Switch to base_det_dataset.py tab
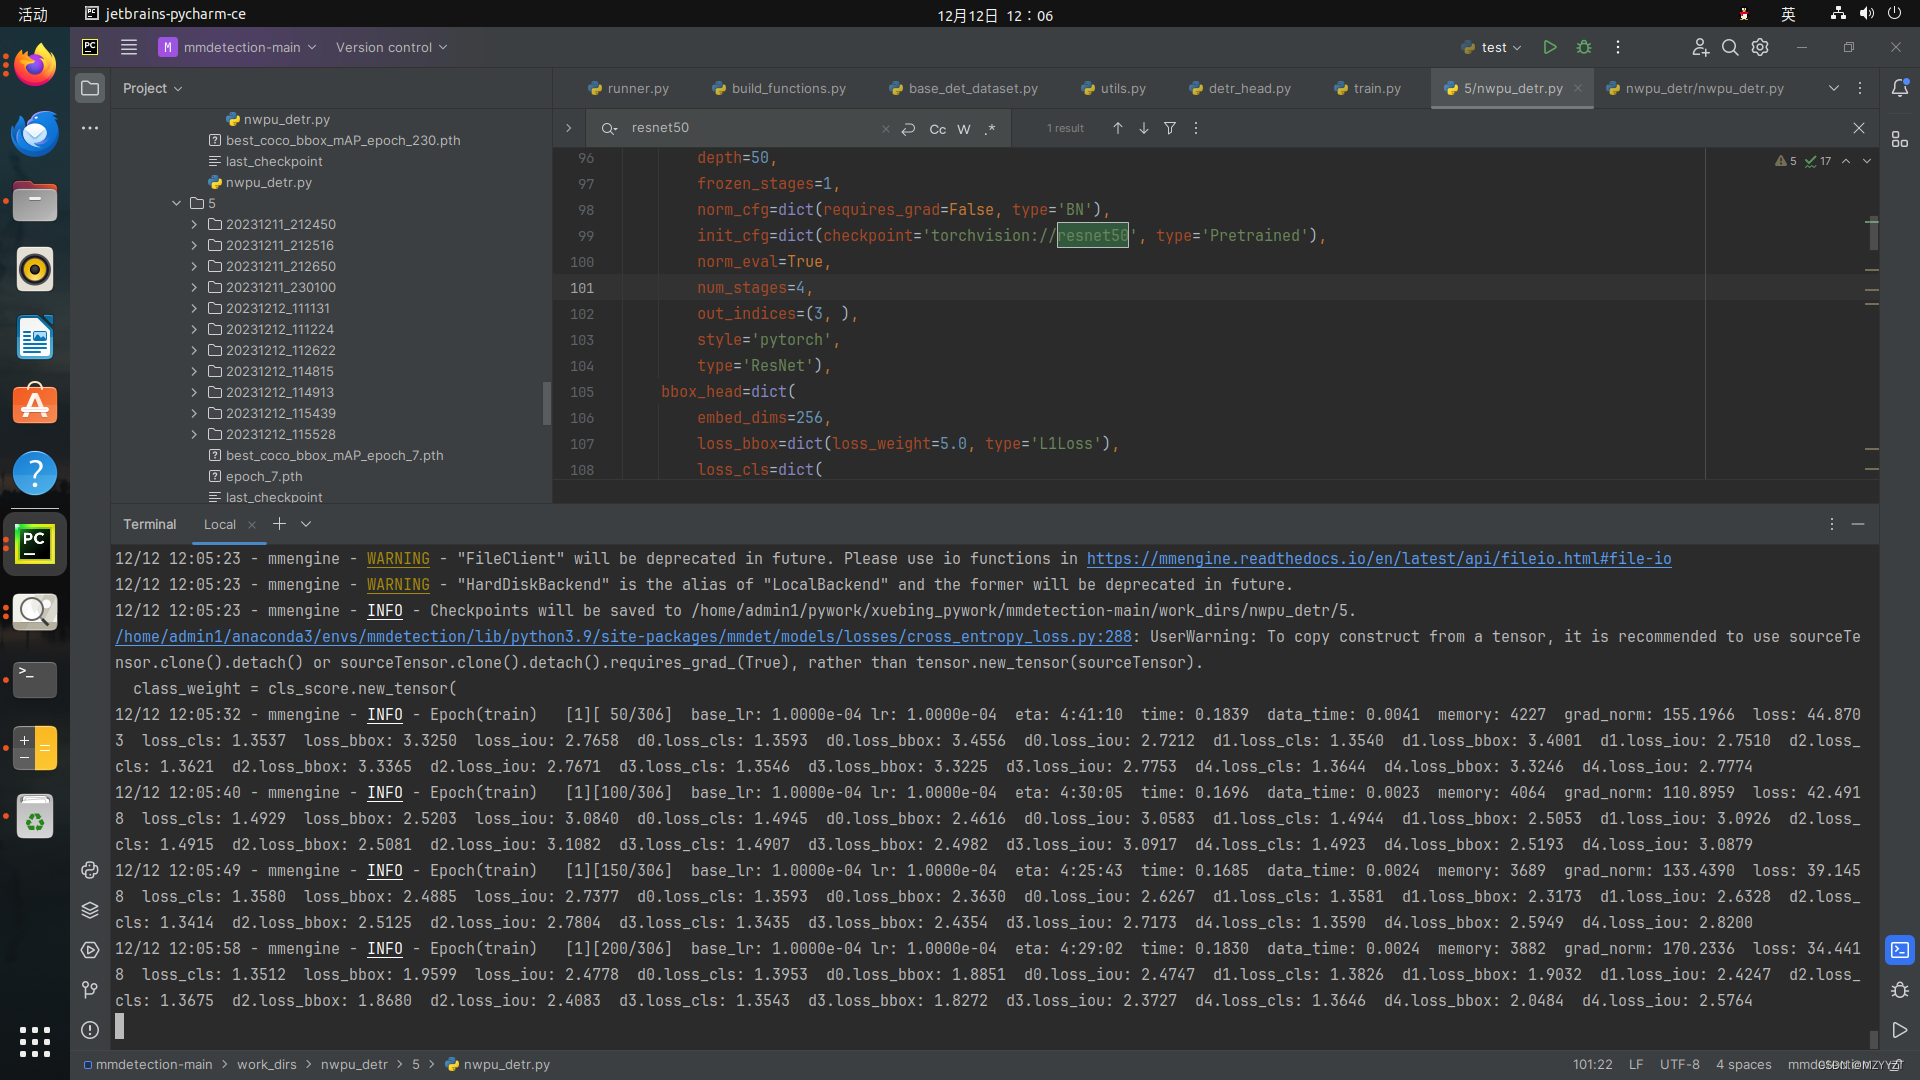Image resolution: width=1920 pixels, height=1080 pixels. pyautogui.click(x=964, y=88)
